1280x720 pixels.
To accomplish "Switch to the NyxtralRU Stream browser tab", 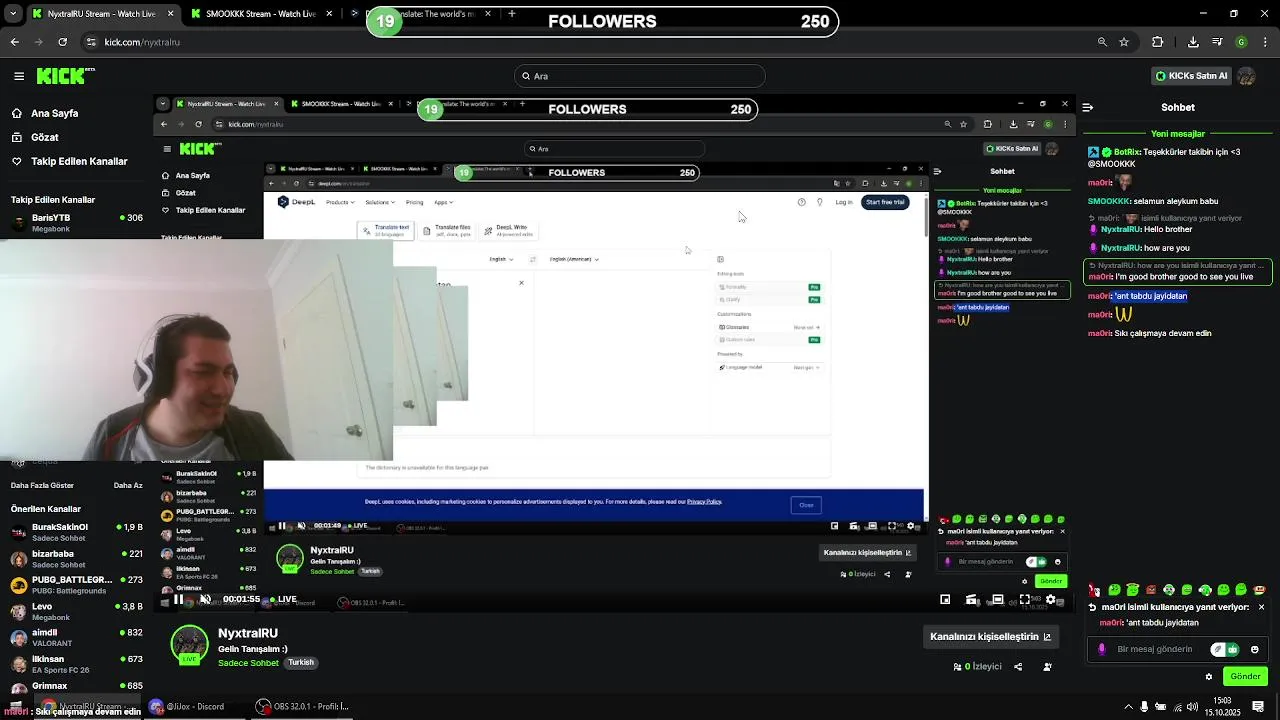I will [x=103, y=14].
